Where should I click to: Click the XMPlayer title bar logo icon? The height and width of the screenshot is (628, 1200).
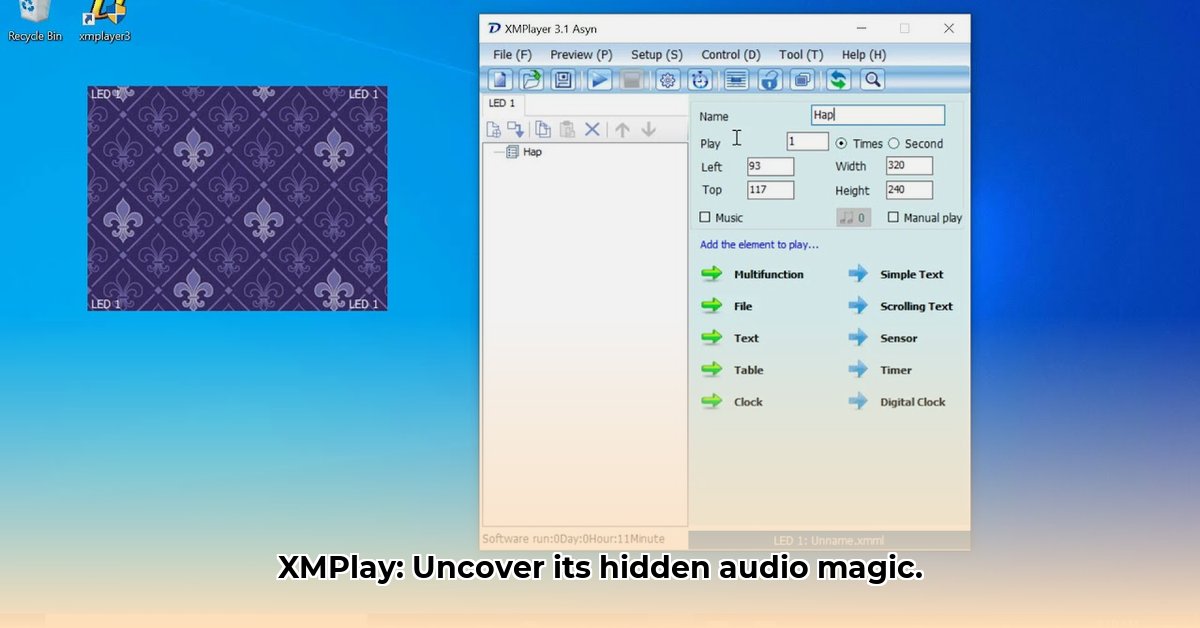(494, 29)
